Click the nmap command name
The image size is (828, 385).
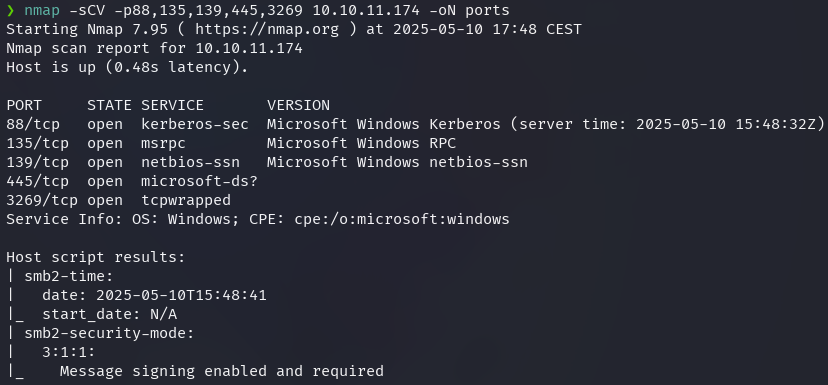tap(42, 10)
